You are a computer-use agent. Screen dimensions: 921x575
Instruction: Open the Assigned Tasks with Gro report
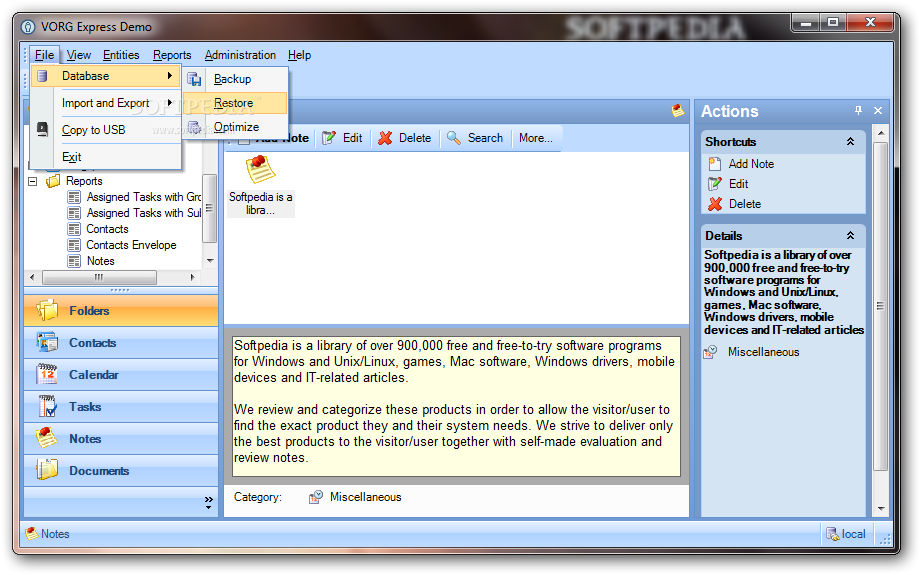point(144,197)
